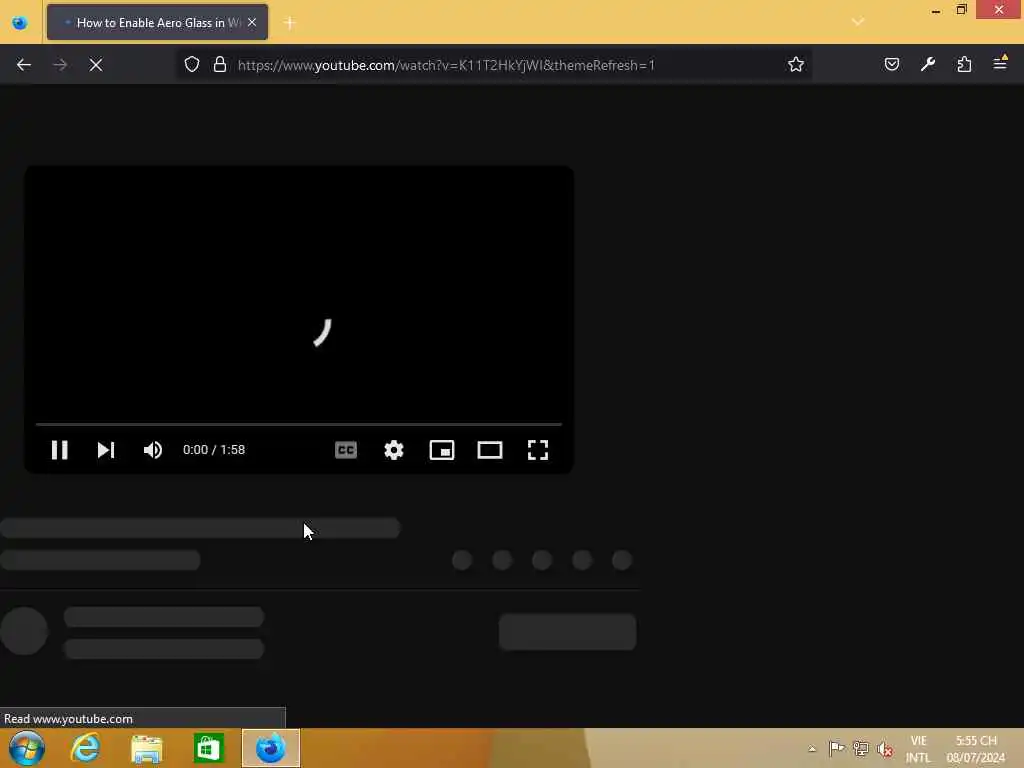Click the Firefox taskbar button
This screenshot has width=1024, height=768.
pos(271,748)
